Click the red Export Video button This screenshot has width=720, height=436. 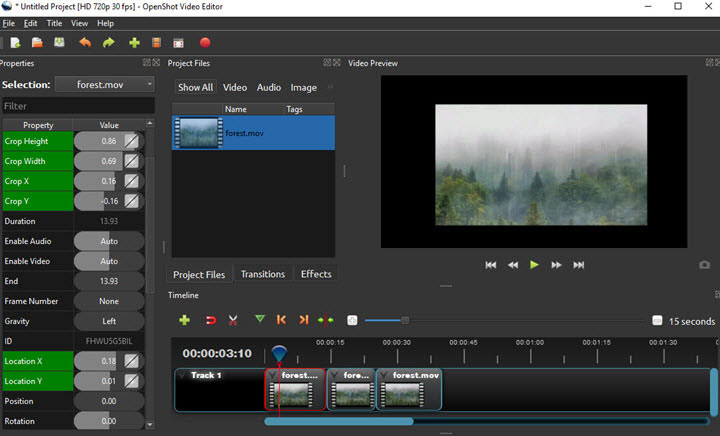(205, 43)
